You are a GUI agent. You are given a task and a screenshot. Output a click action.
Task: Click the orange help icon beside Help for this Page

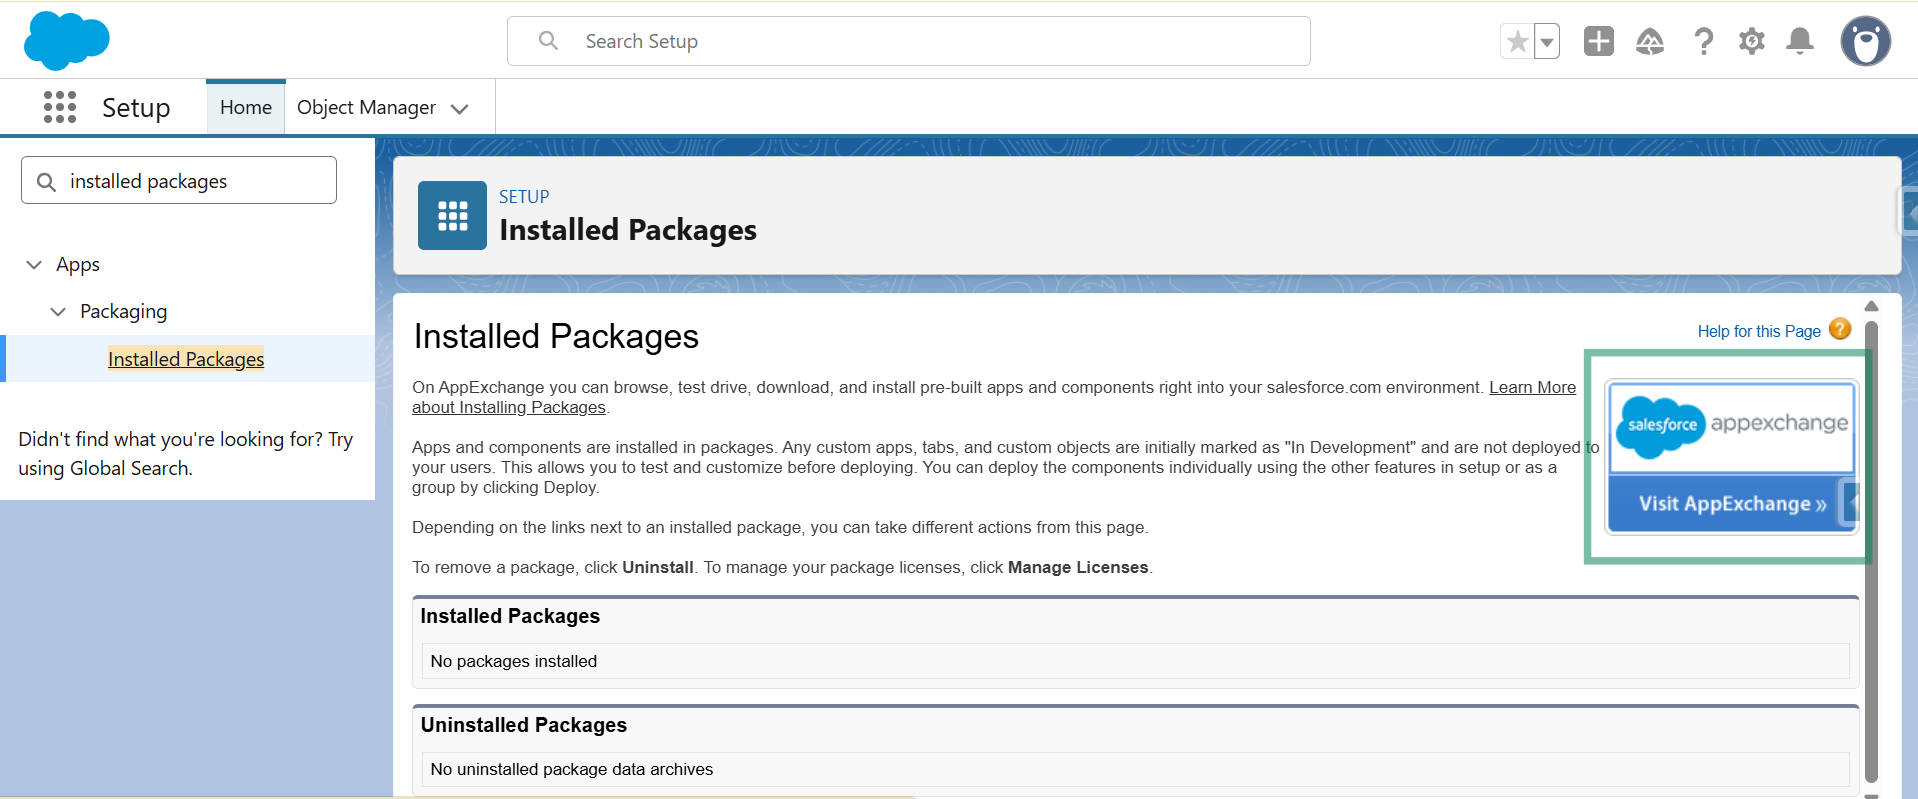coord(1840,329)
